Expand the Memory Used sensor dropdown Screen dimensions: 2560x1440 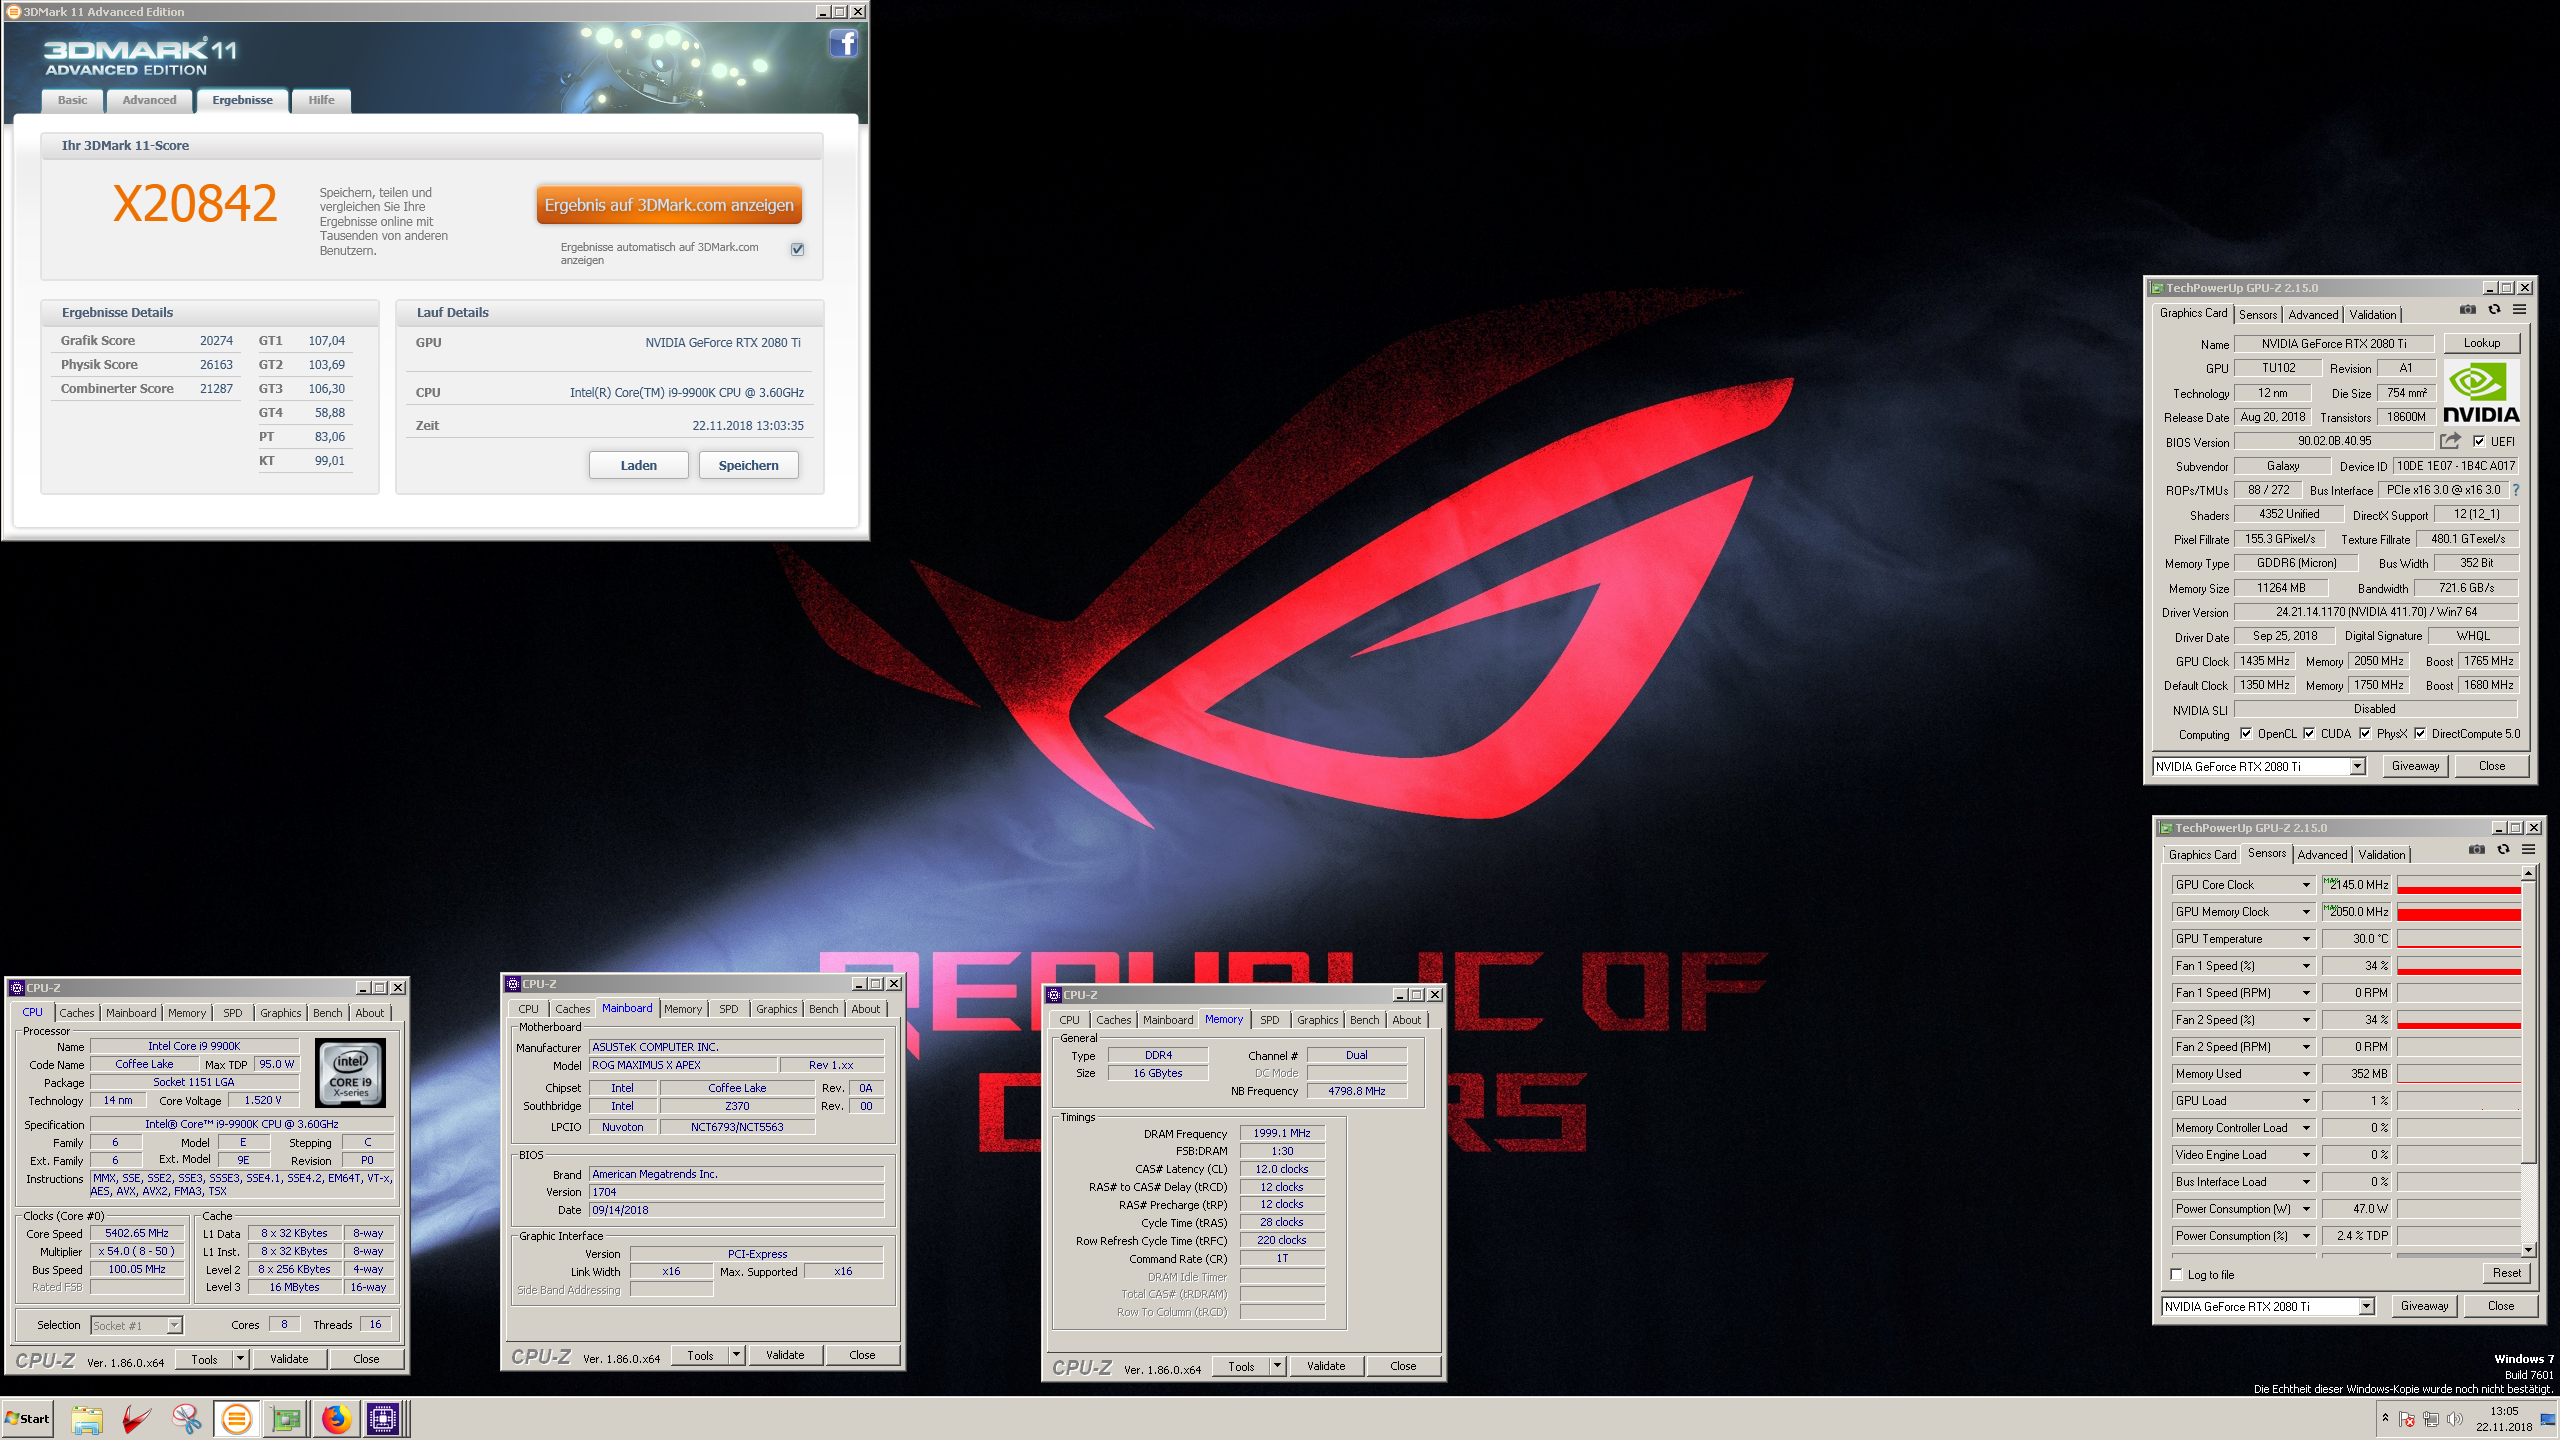[x=2306, y=1074]
